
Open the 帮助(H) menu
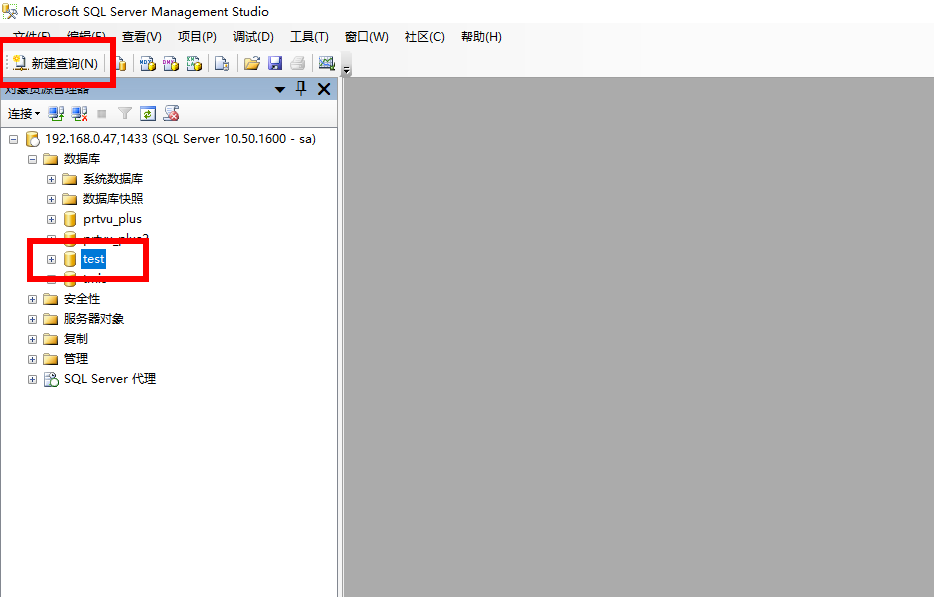(x=481, y=37)
